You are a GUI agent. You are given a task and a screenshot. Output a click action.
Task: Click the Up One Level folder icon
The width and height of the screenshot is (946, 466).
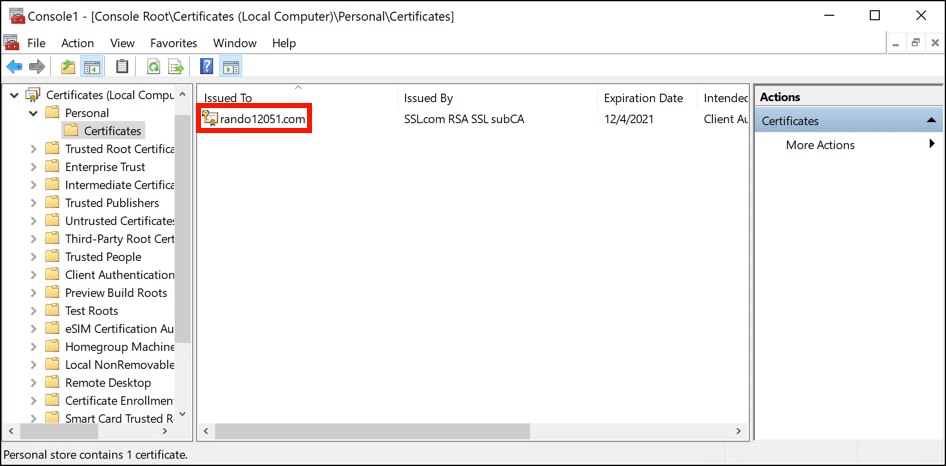pos(67,67)
